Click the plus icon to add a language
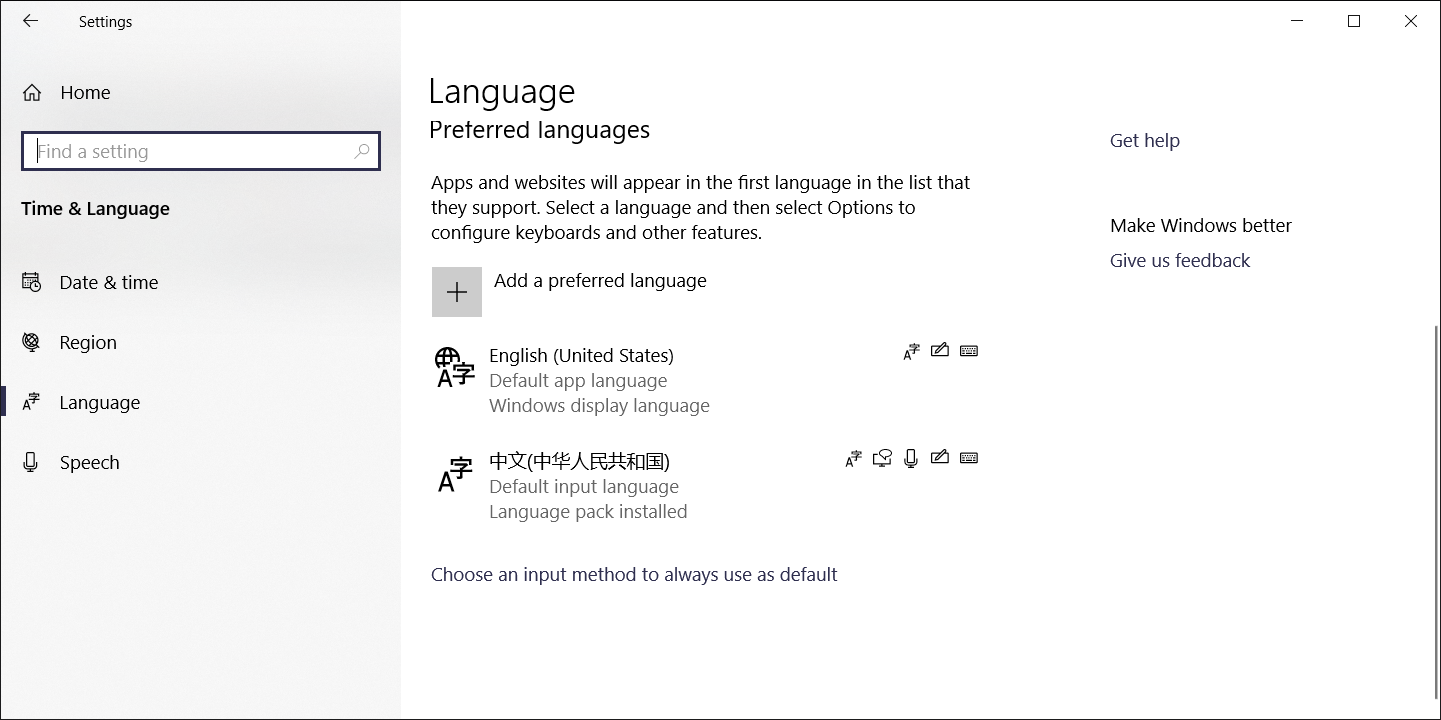 (x=457, y=291)
